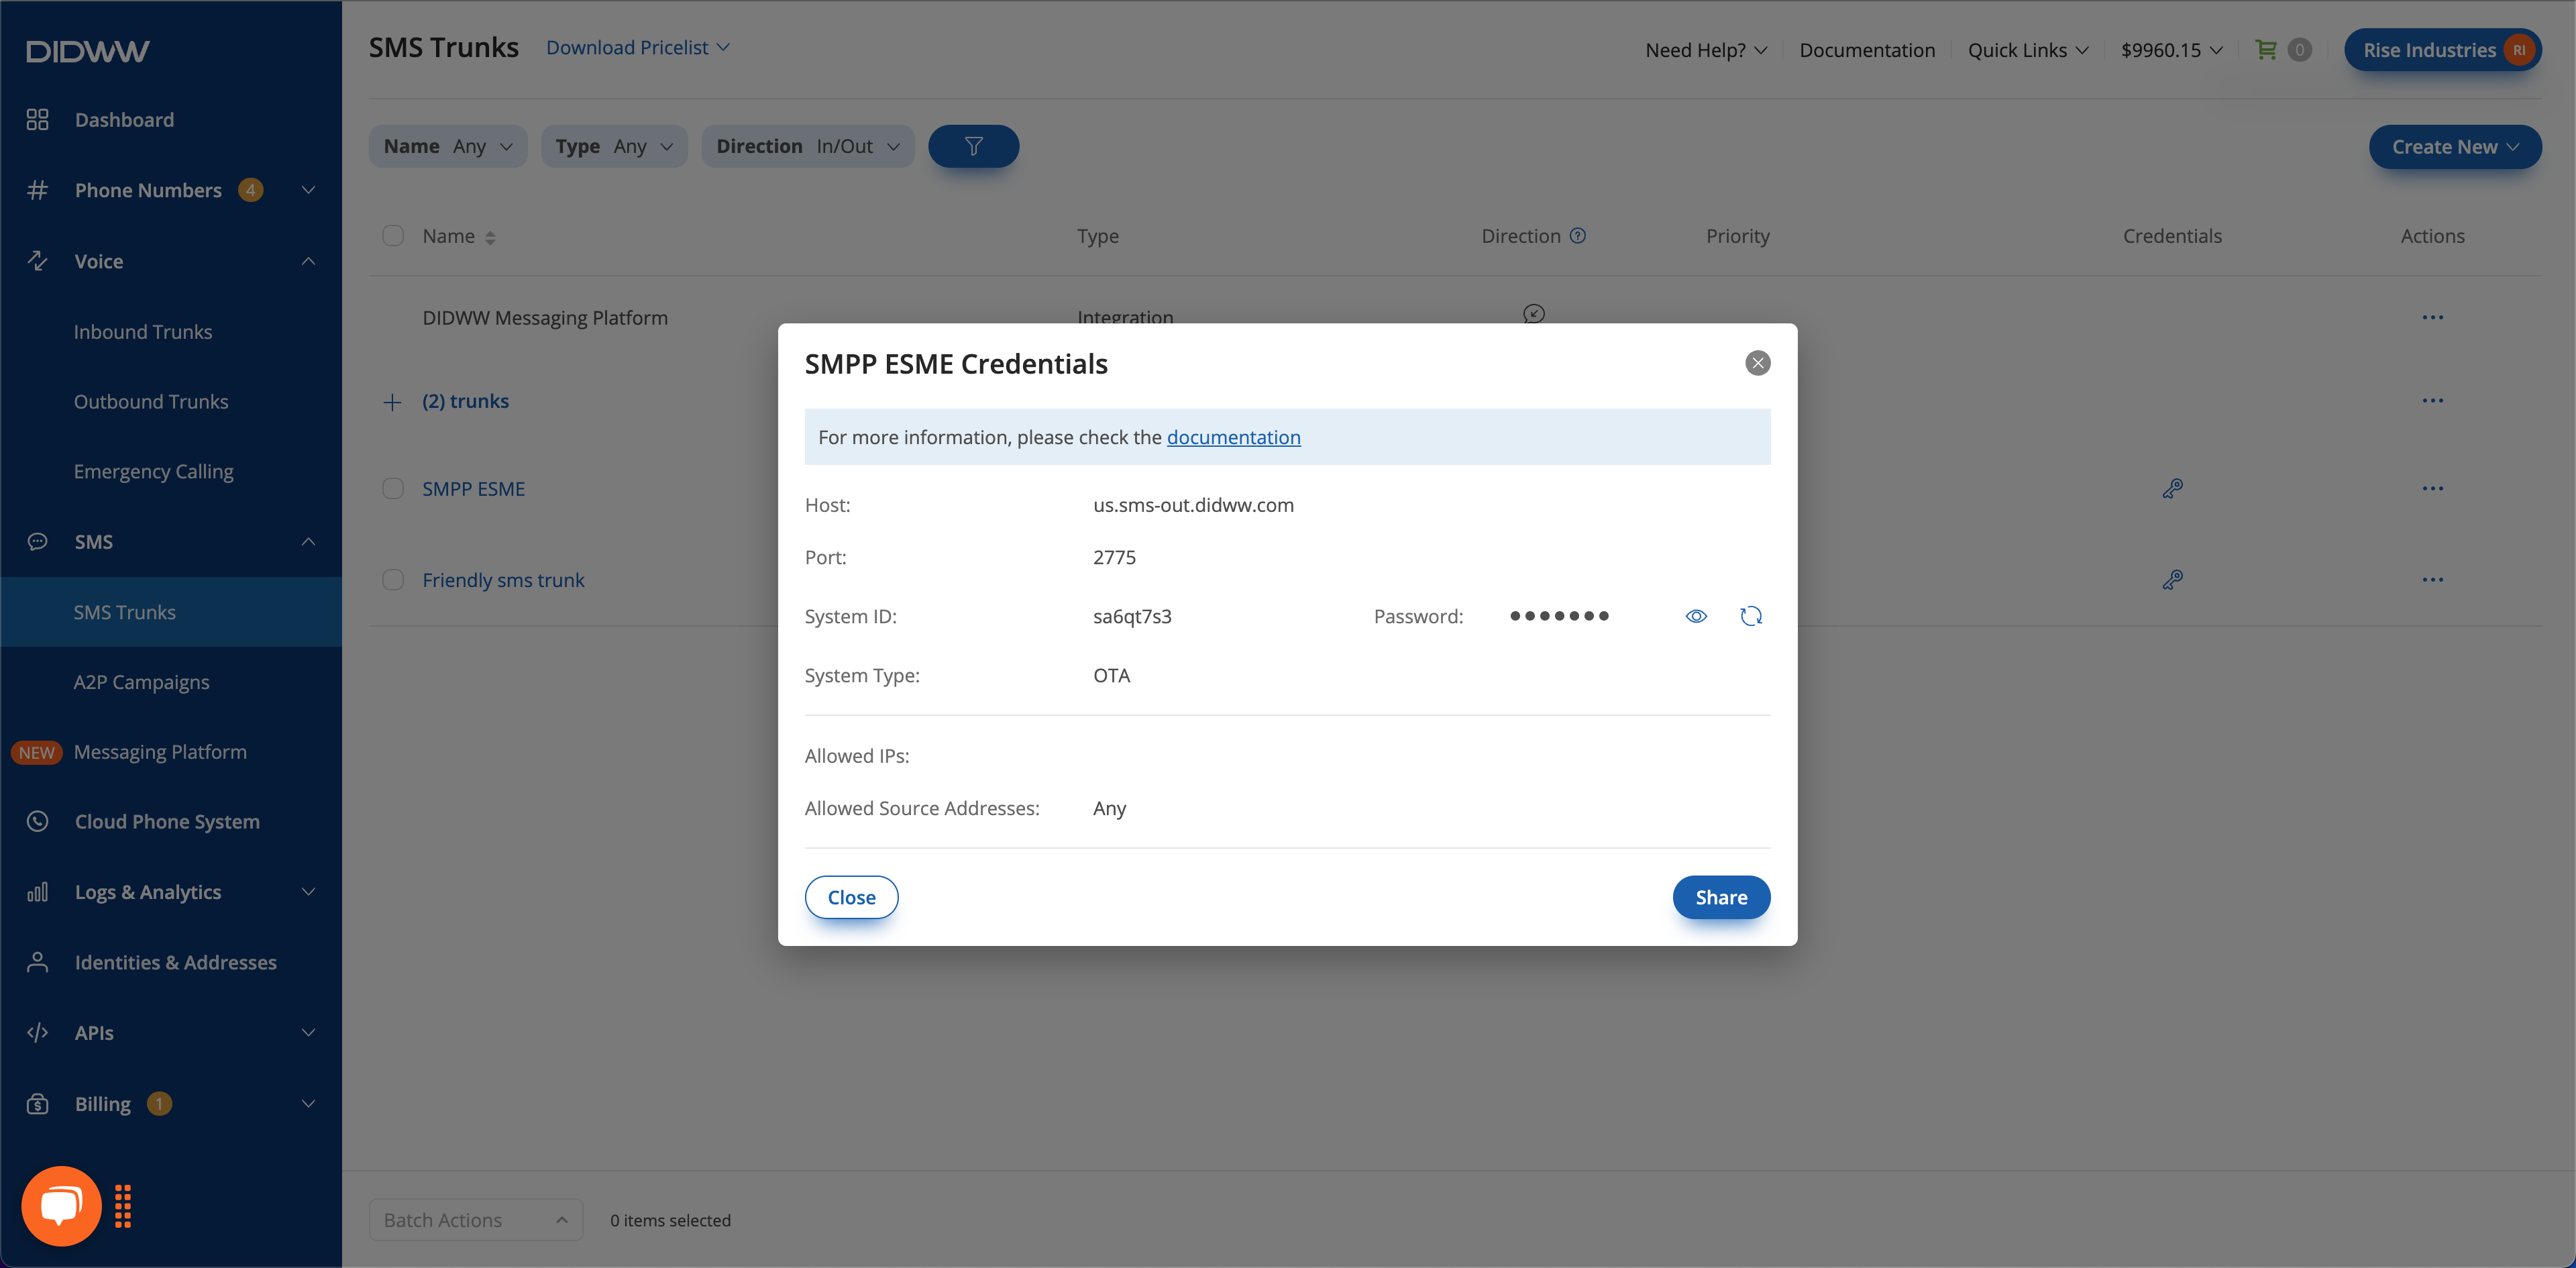Viewport: 2576px width, 1268px height.
Task: Open the live chat bubble widget
Action: tap(61, 1206)
